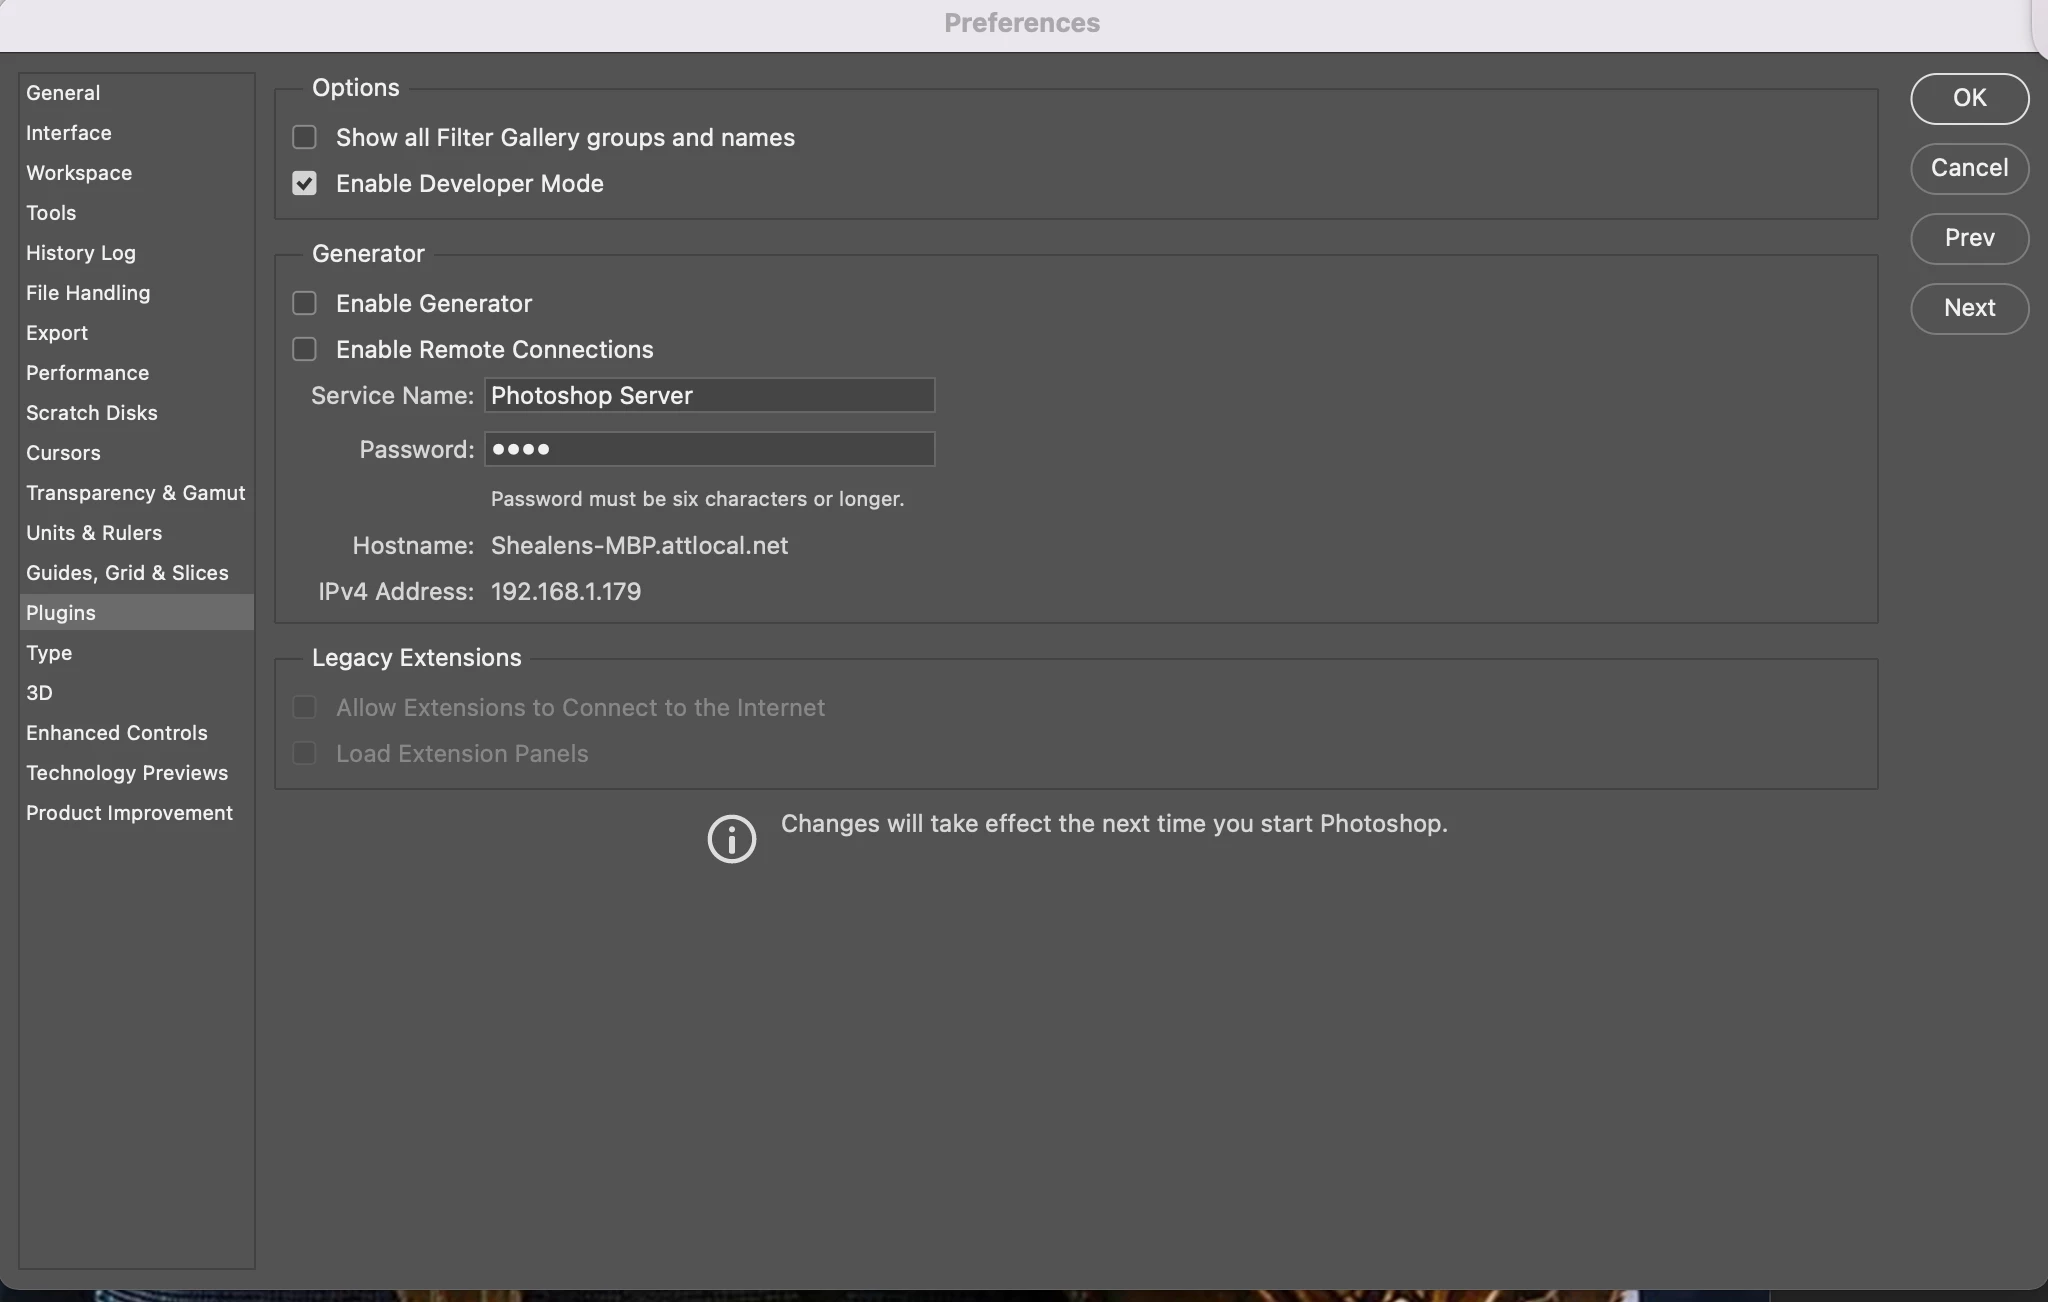Enable Show all Filter Gallery groups checkbox

[x=304, y=137]
